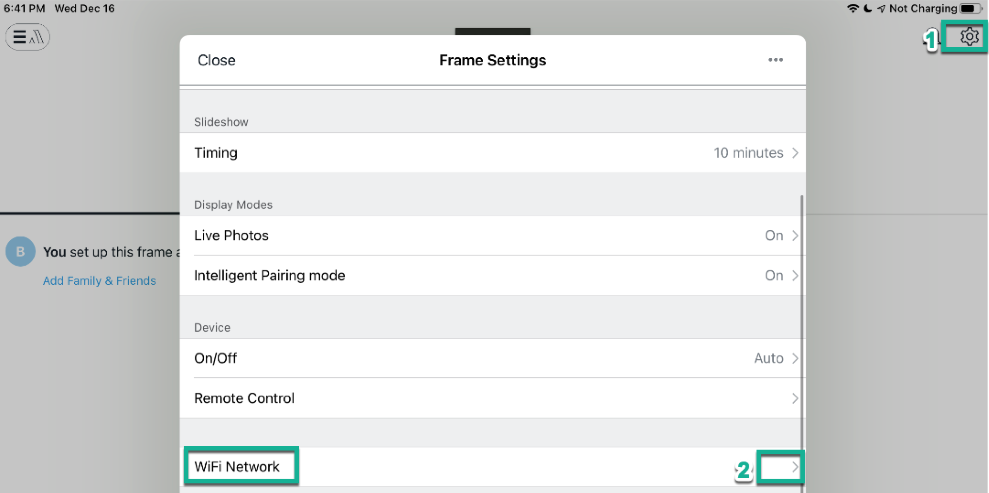This screenshot has width=989, height=493.
Task: Tap the frame list menu icon
Action: pyautogui.click(x=27, y=38)
